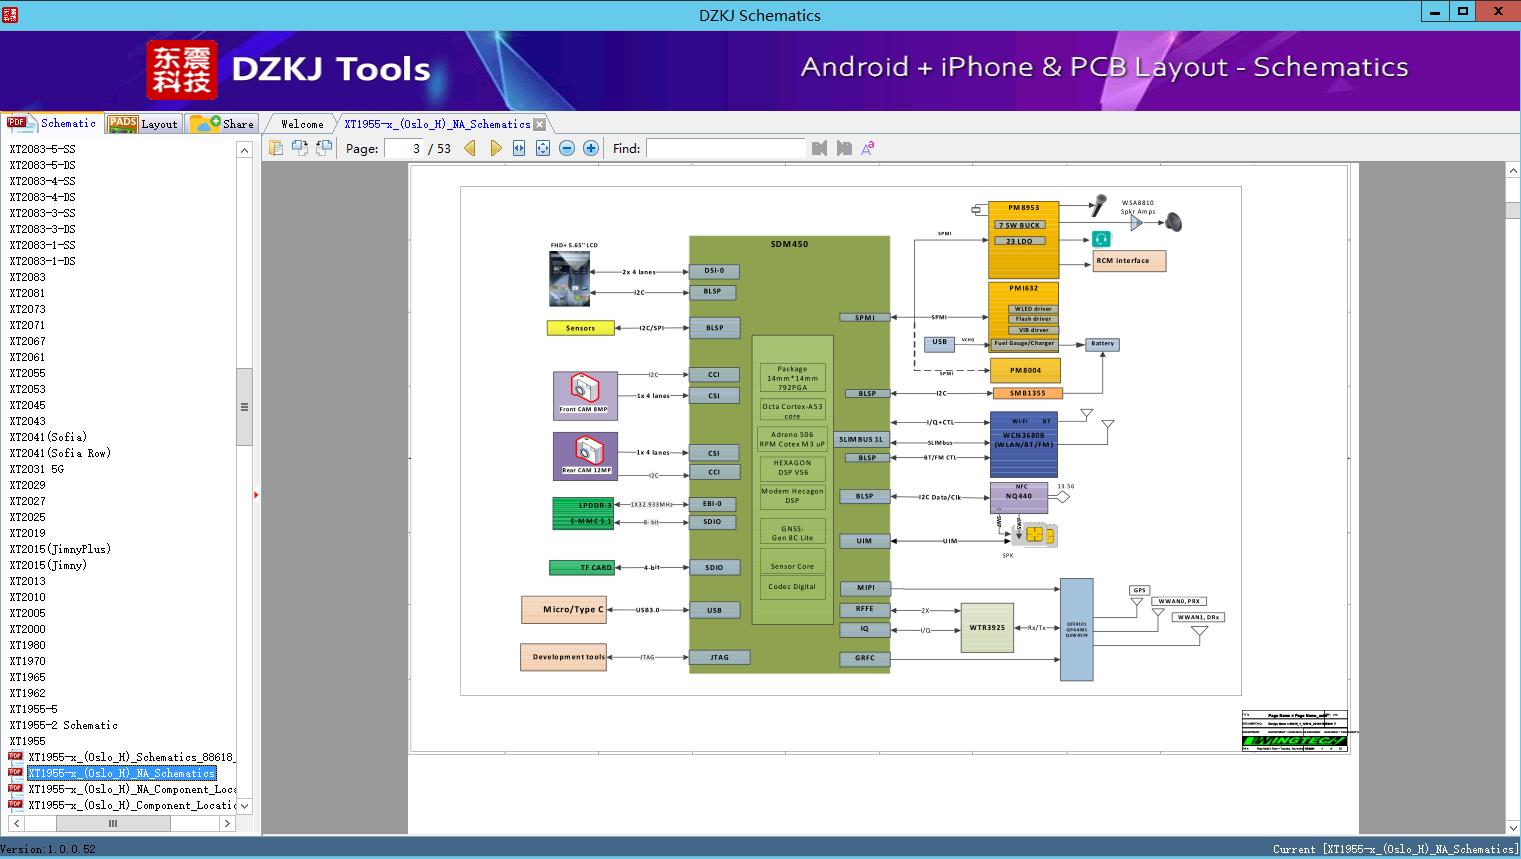Click the app icon in the title bar

[11, 15]
